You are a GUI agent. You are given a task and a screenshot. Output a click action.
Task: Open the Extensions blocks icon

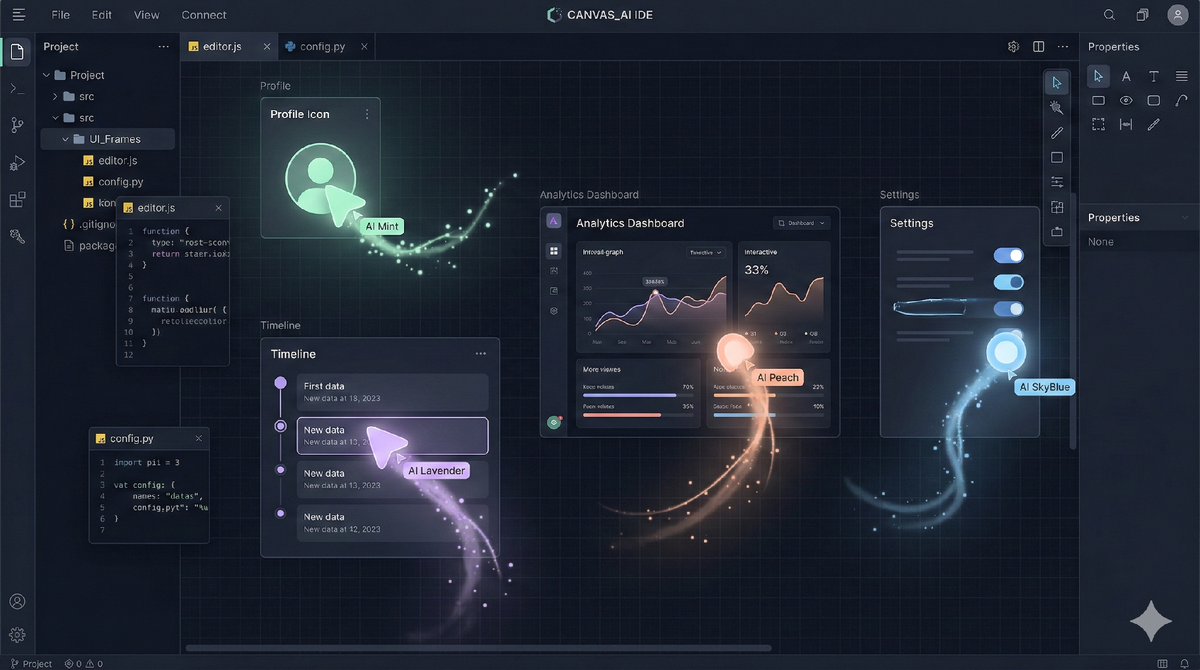click(x=17, y=199)
